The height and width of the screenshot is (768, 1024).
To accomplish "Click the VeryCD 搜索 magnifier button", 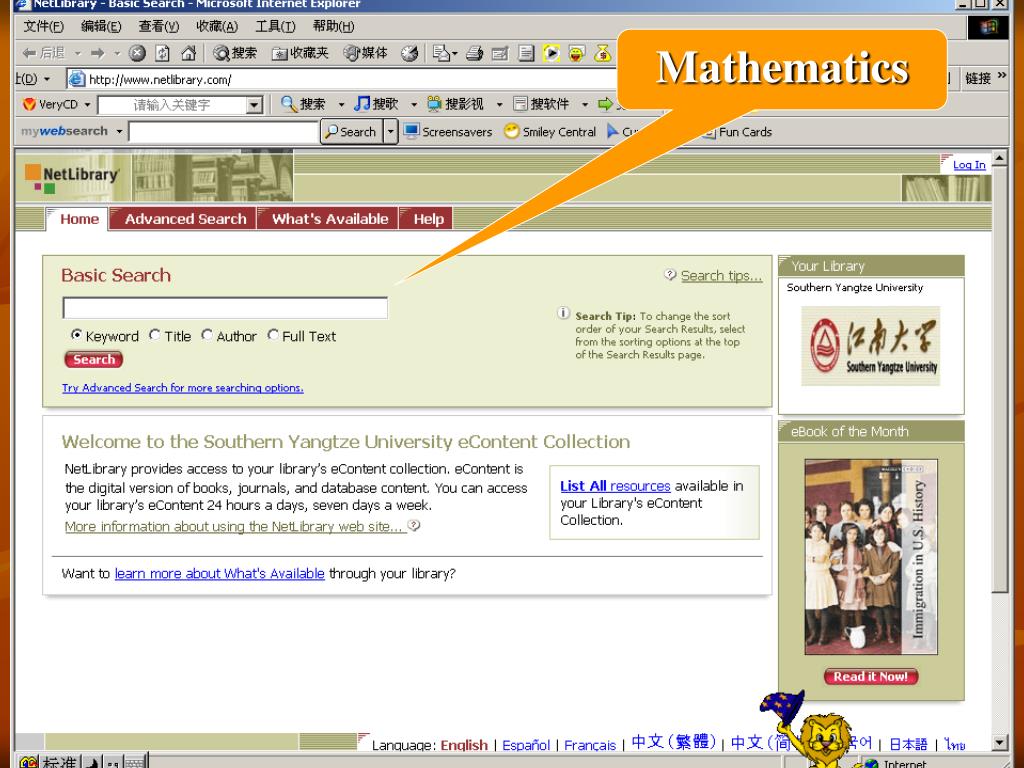I will (303, 104).
